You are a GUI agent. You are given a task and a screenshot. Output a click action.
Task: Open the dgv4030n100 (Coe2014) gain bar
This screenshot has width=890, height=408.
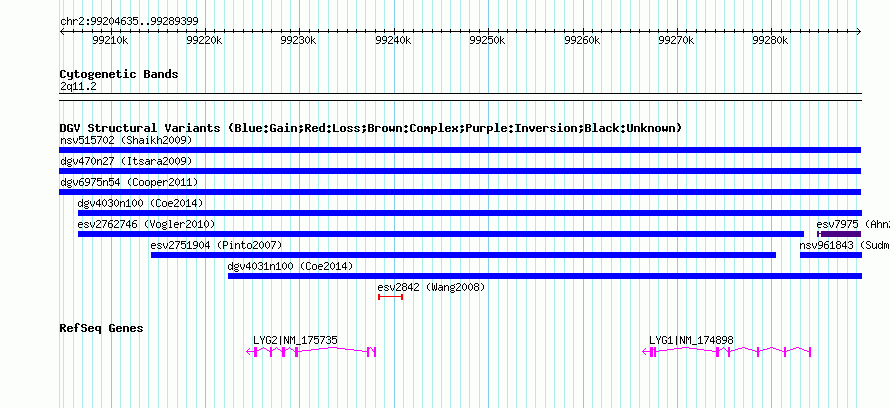[470, 213]
